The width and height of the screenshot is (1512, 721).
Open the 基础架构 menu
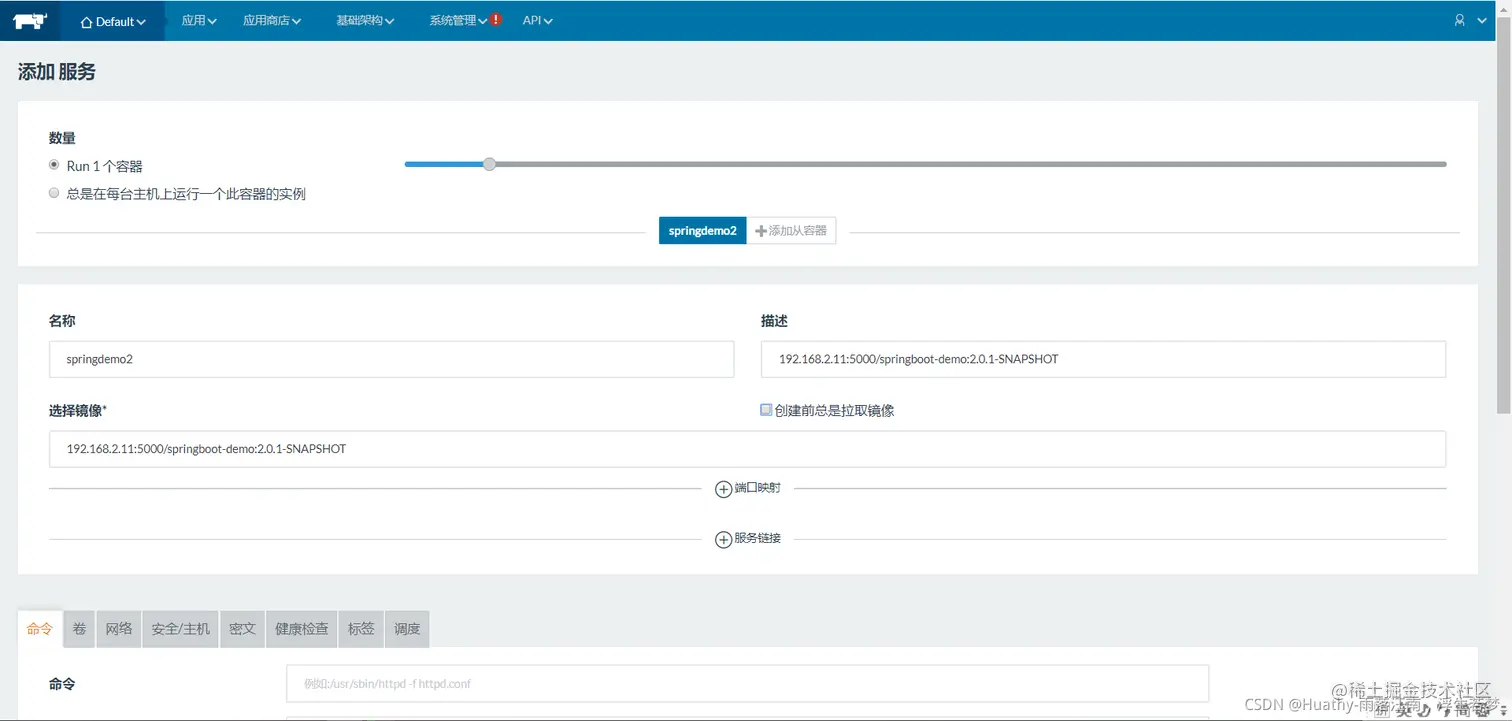[x=365, y=20]
